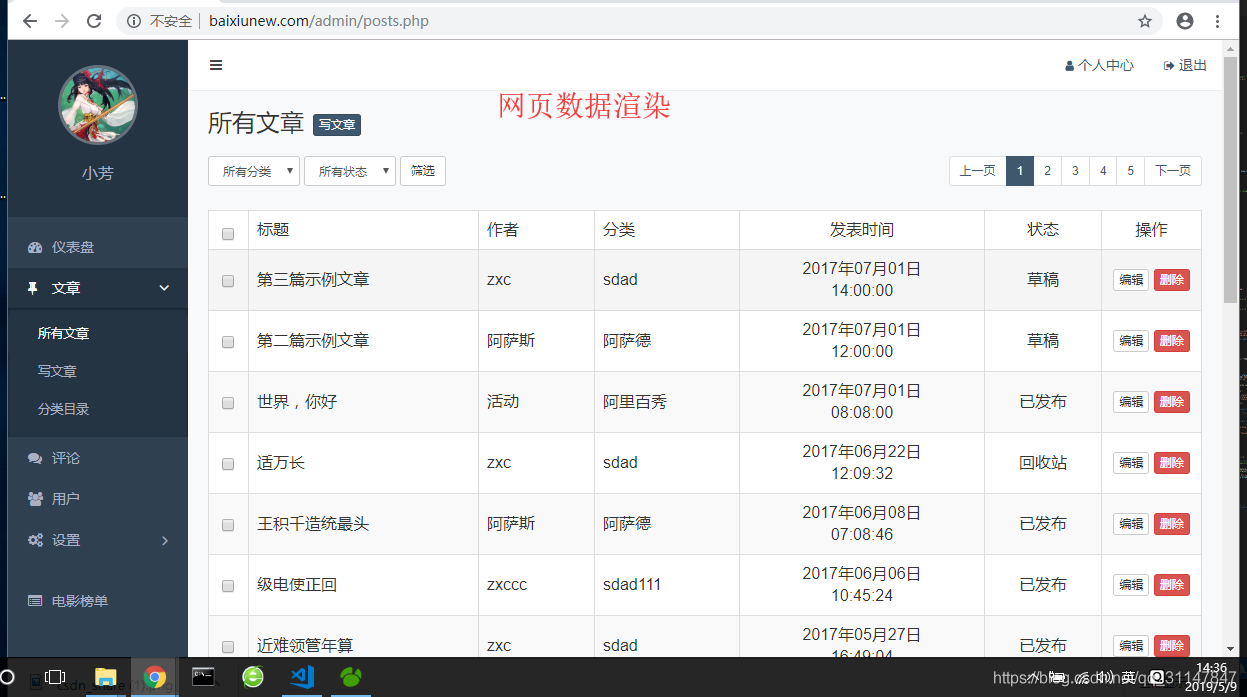Go to page 3 in pagination
The width and height of the screenshot is (1247, 697).
pos(1075,171)
